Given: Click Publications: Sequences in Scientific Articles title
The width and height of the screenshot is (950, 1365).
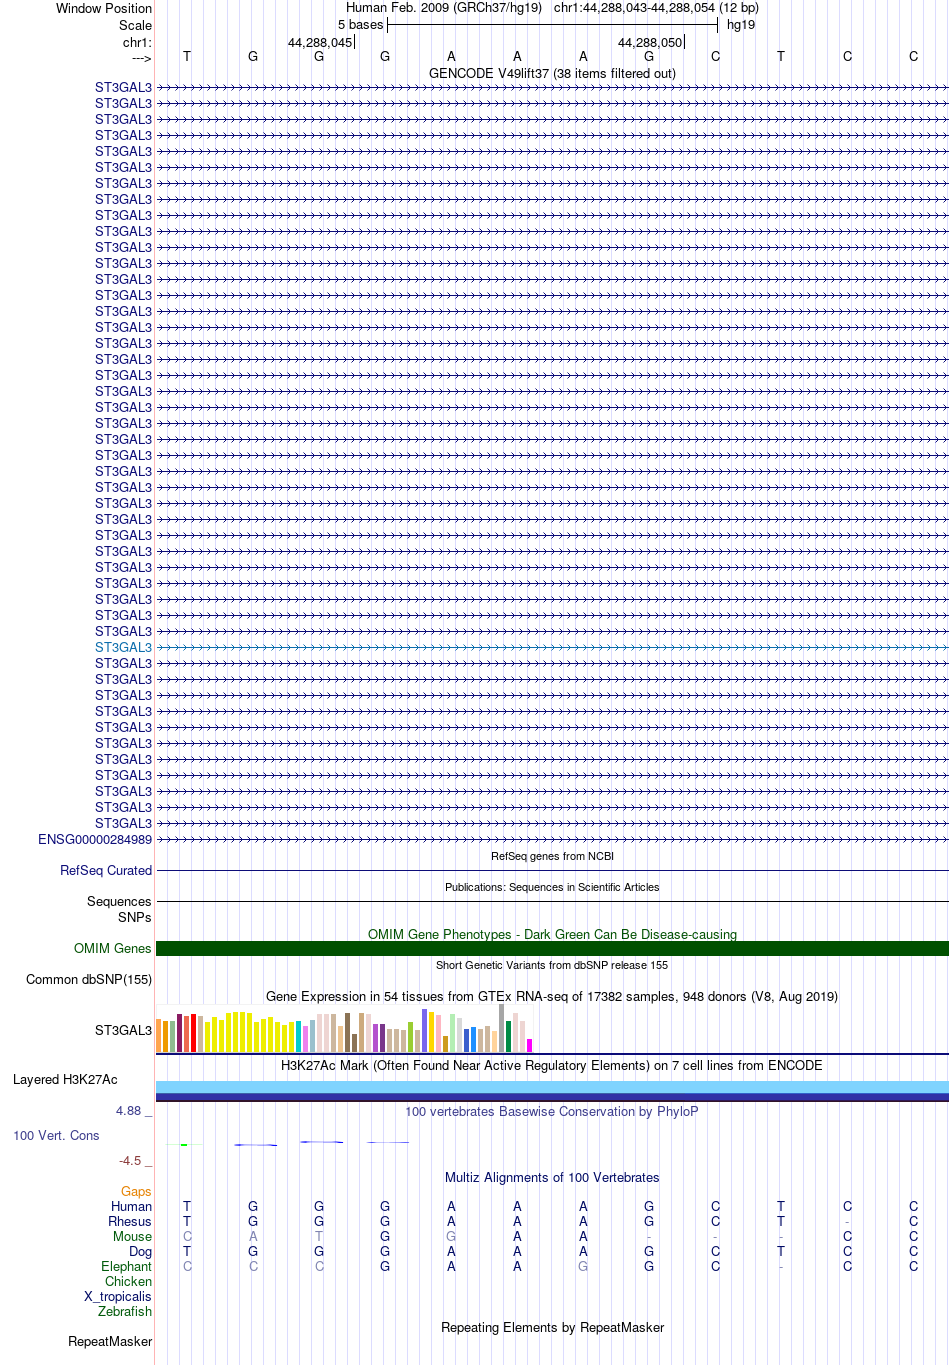Looking at the screenshot, I should 552,887.
